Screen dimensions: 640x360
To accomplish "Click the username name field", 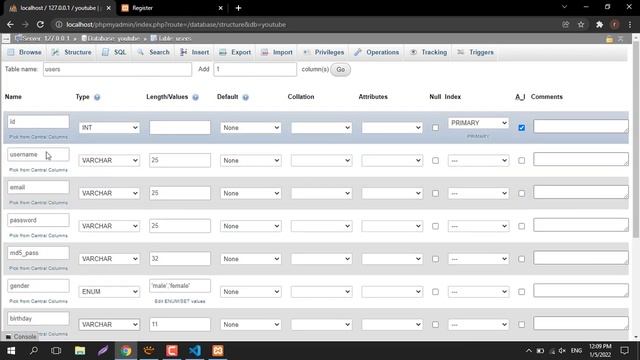I will (x=38, y=155).
